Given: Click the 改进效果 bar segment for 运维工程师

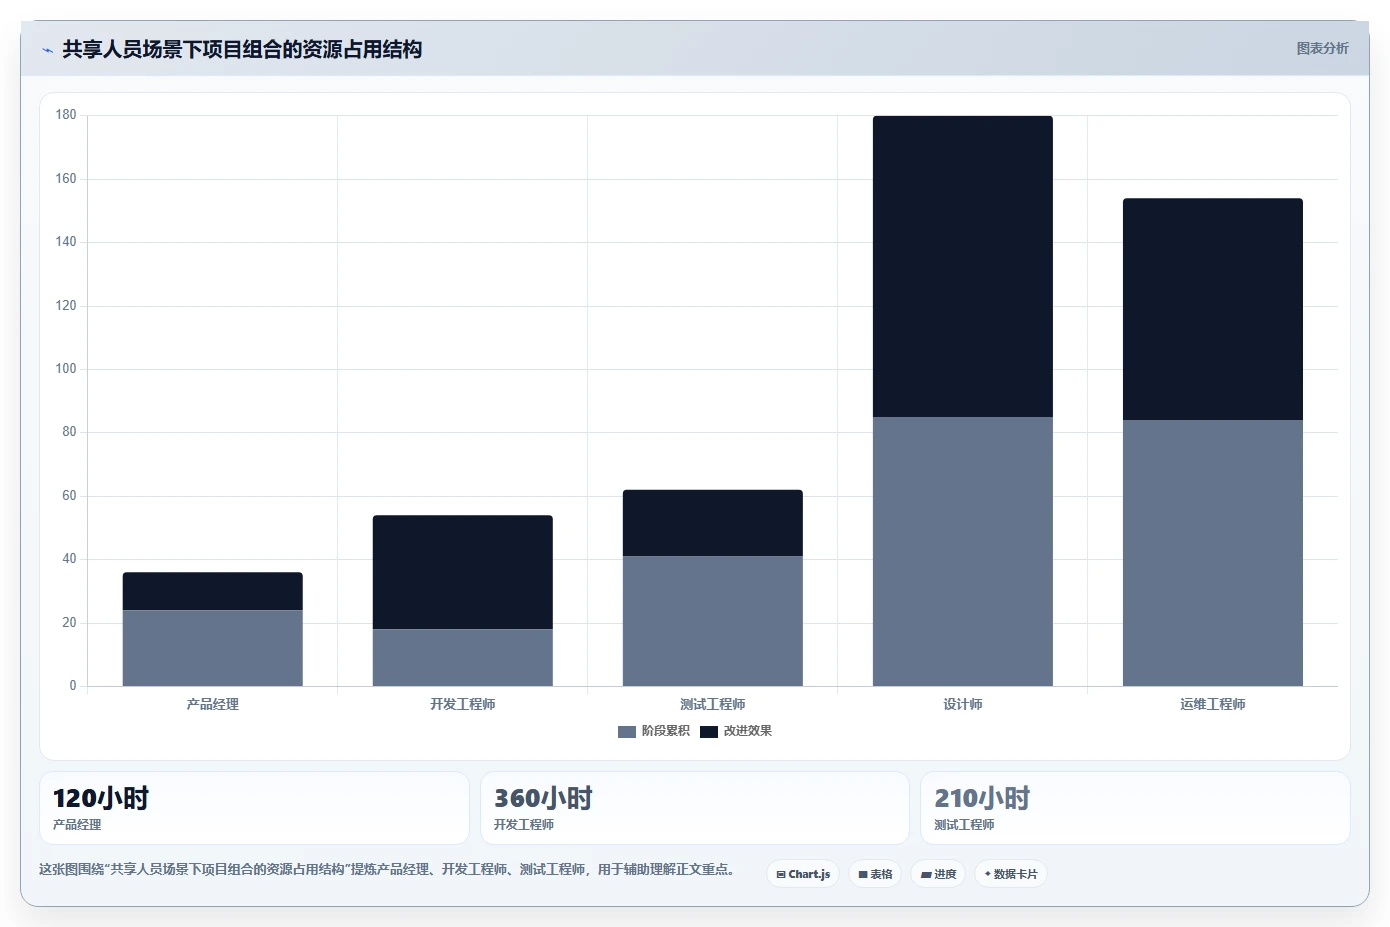Looking at the screenshot, I should 1213,309.
